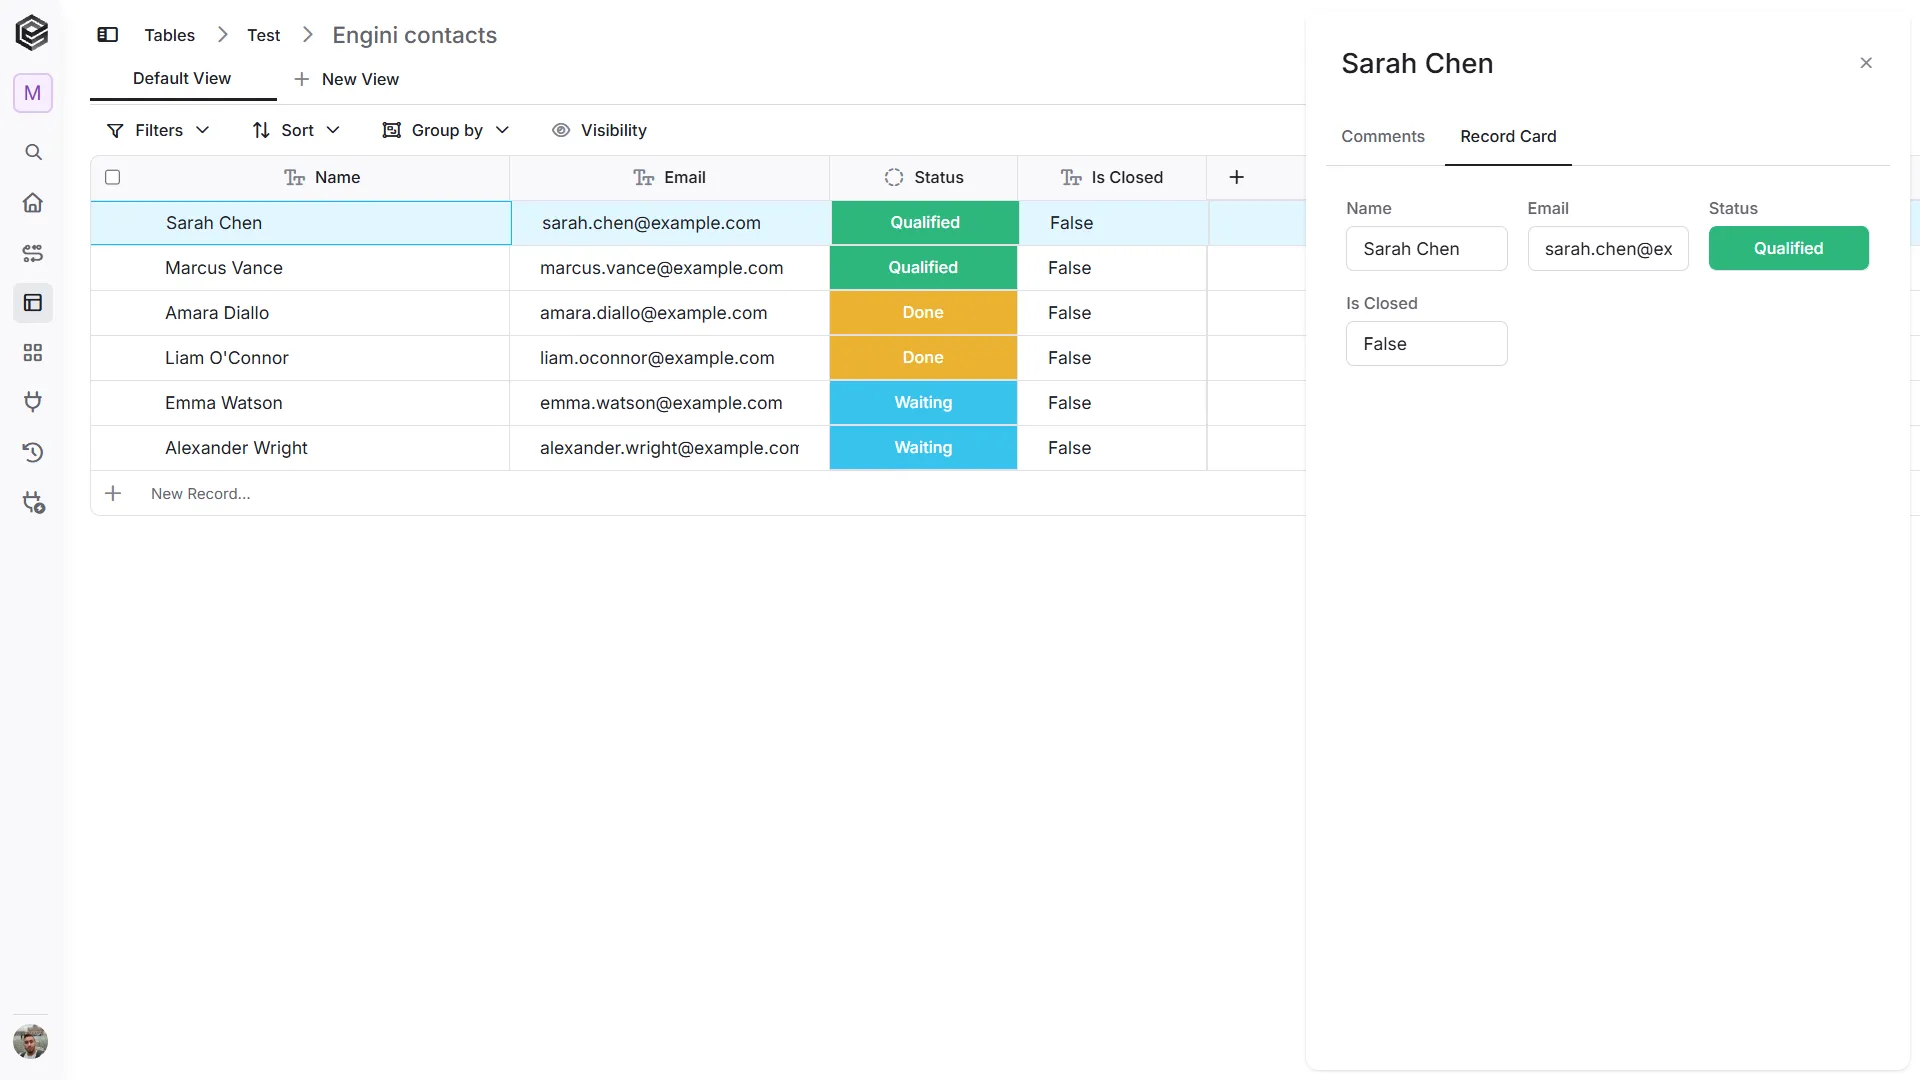This screenshot has width=1920, height=1080.
Task: Click the Name column header
Action: 322,177
